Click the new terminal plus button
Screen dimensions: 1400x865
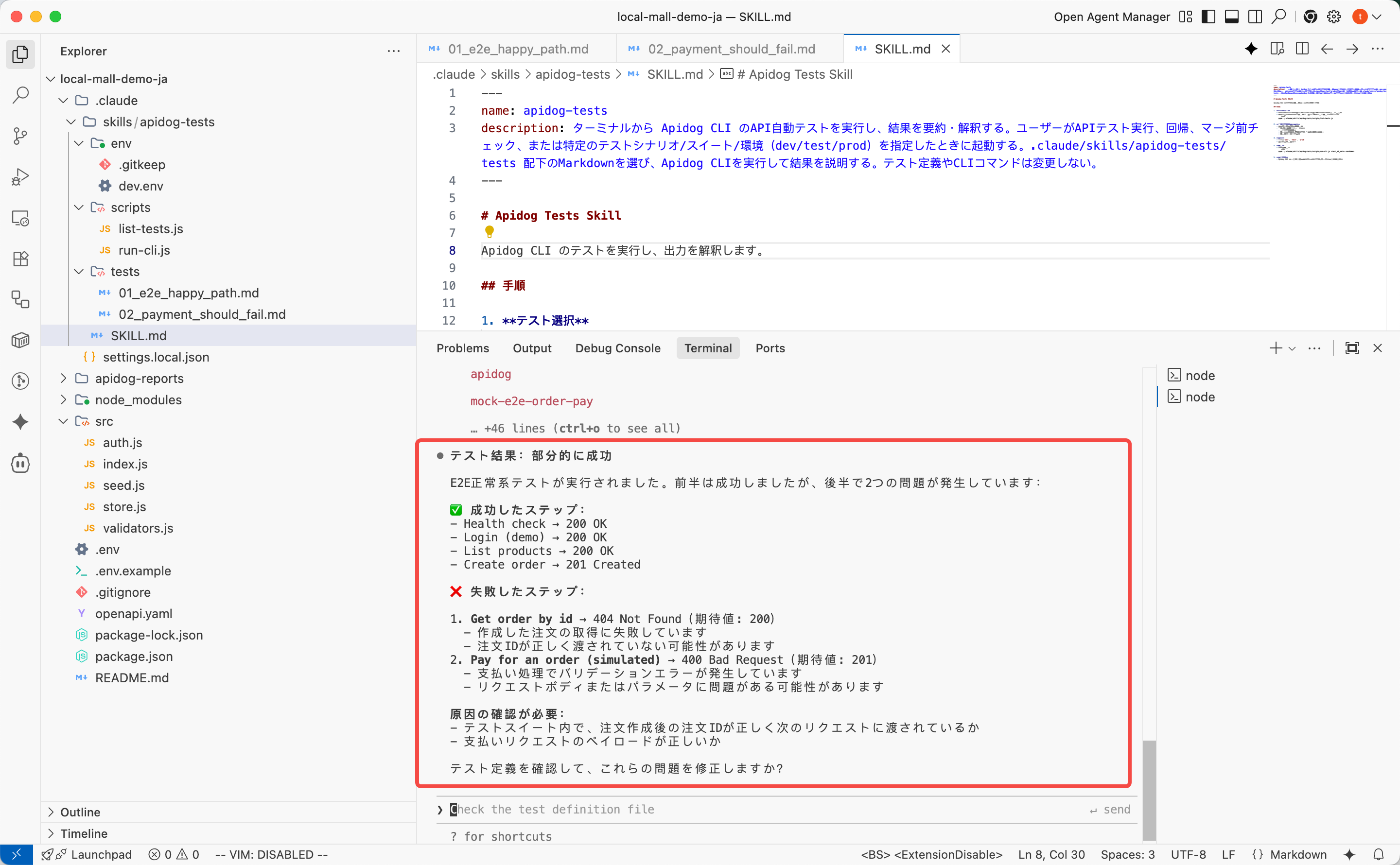click(x=1275, y=348)
